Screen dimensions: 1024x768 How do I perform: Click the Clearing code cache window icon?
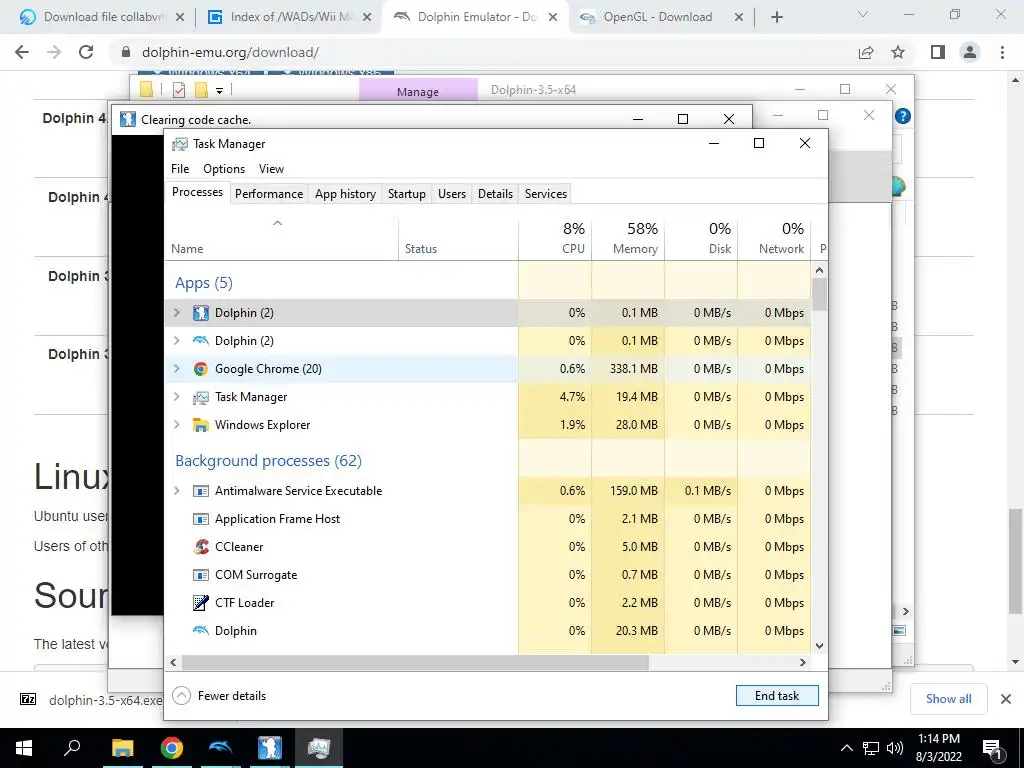click(x=127, y=119)
